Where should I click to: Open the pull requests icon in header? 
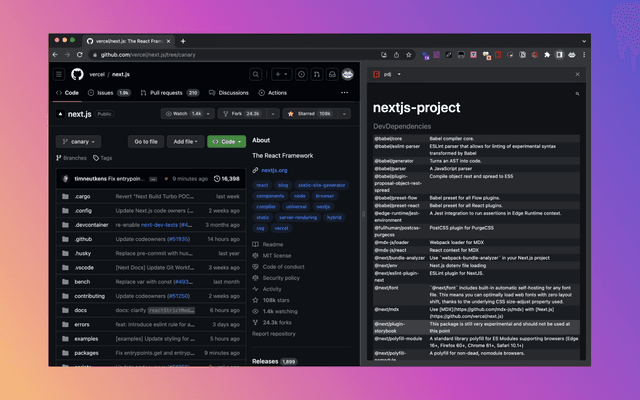pyautogui.click(x=317, y=74)
